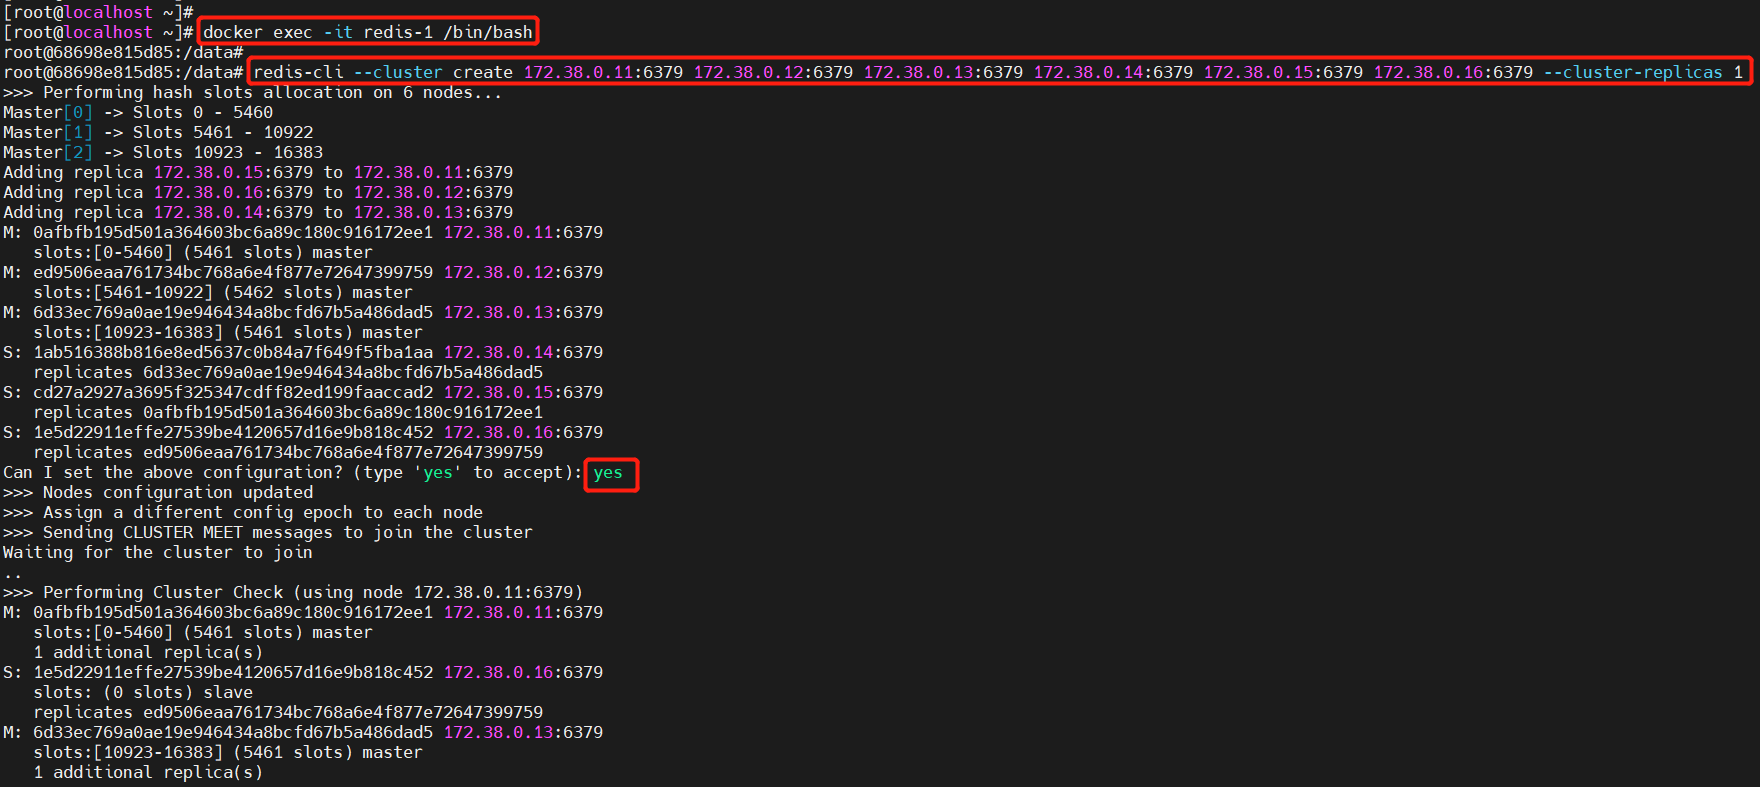The image size is (1760, 787).
Task: Select line 'Adding replica 172.38.0.14:6379 to 172.38.0.13:6379'
Action: 258,212
